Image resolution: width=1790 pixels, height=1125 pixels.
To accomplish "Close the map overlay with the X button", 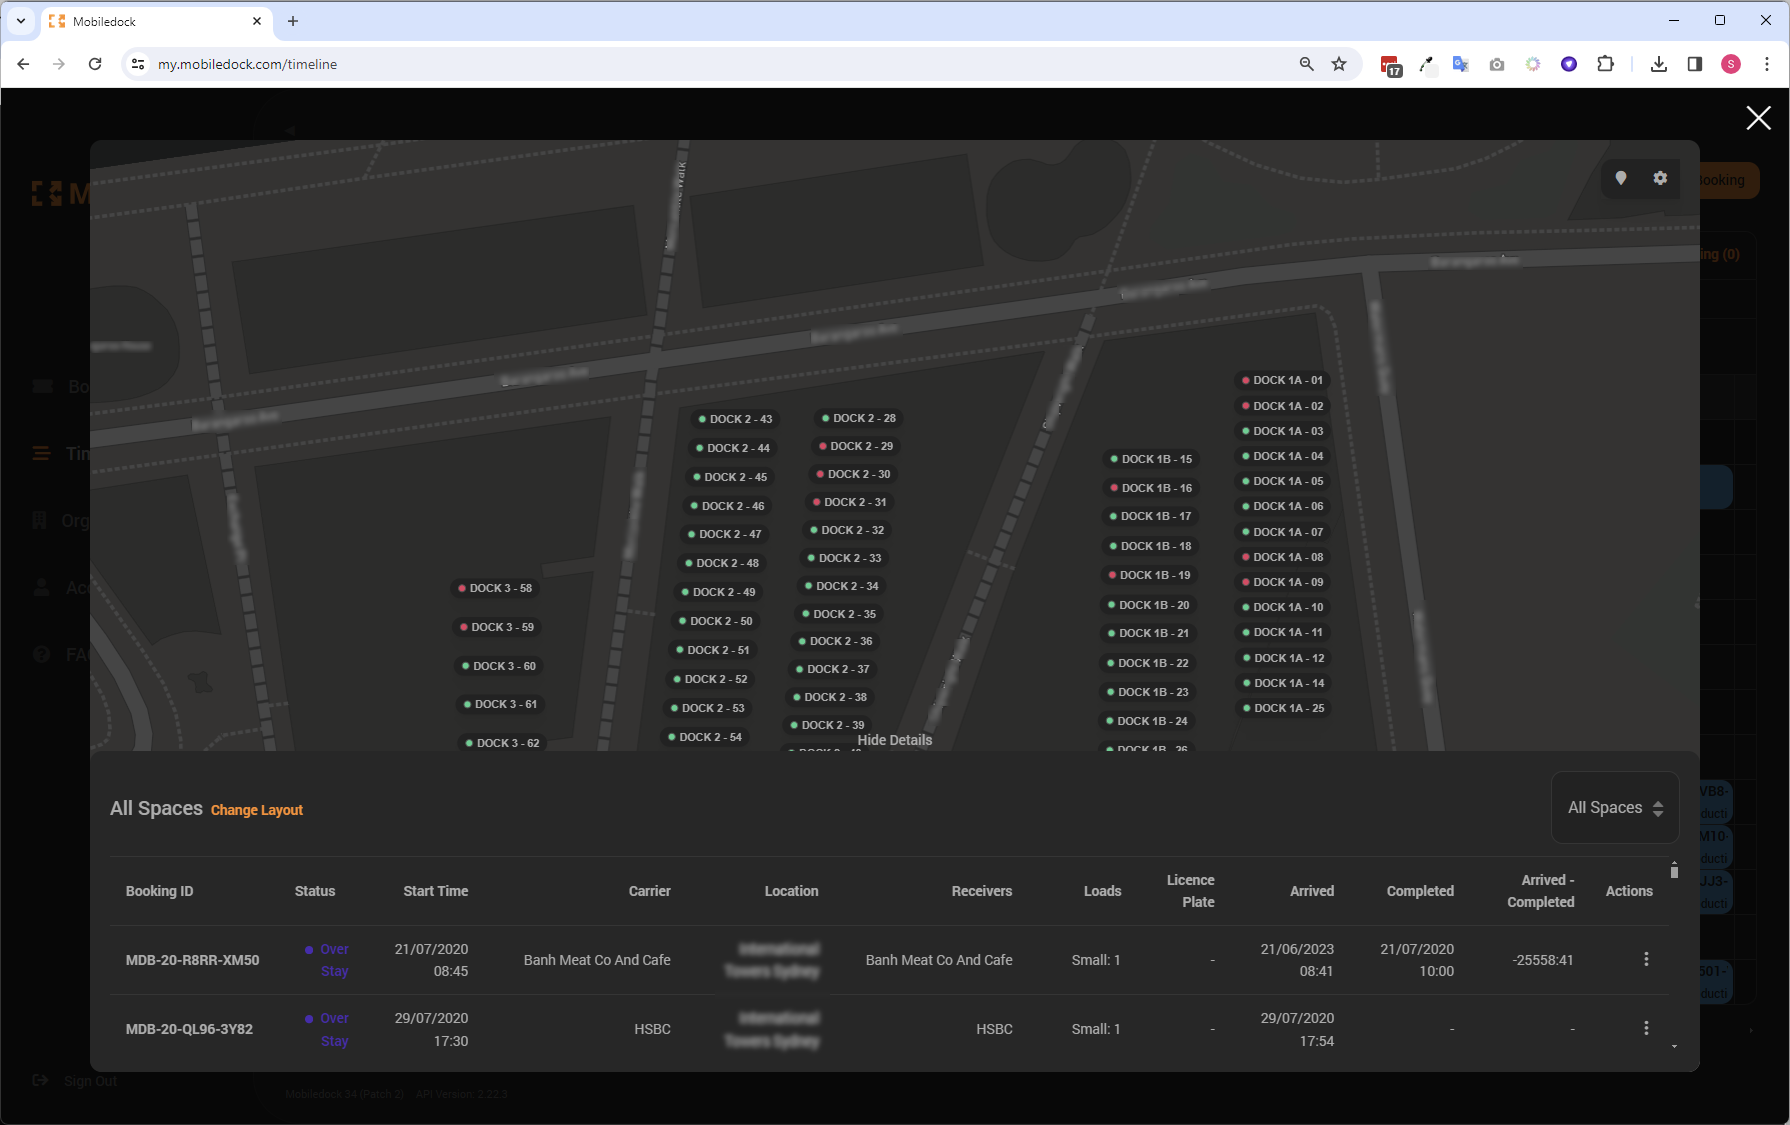I will (1758, 118).
